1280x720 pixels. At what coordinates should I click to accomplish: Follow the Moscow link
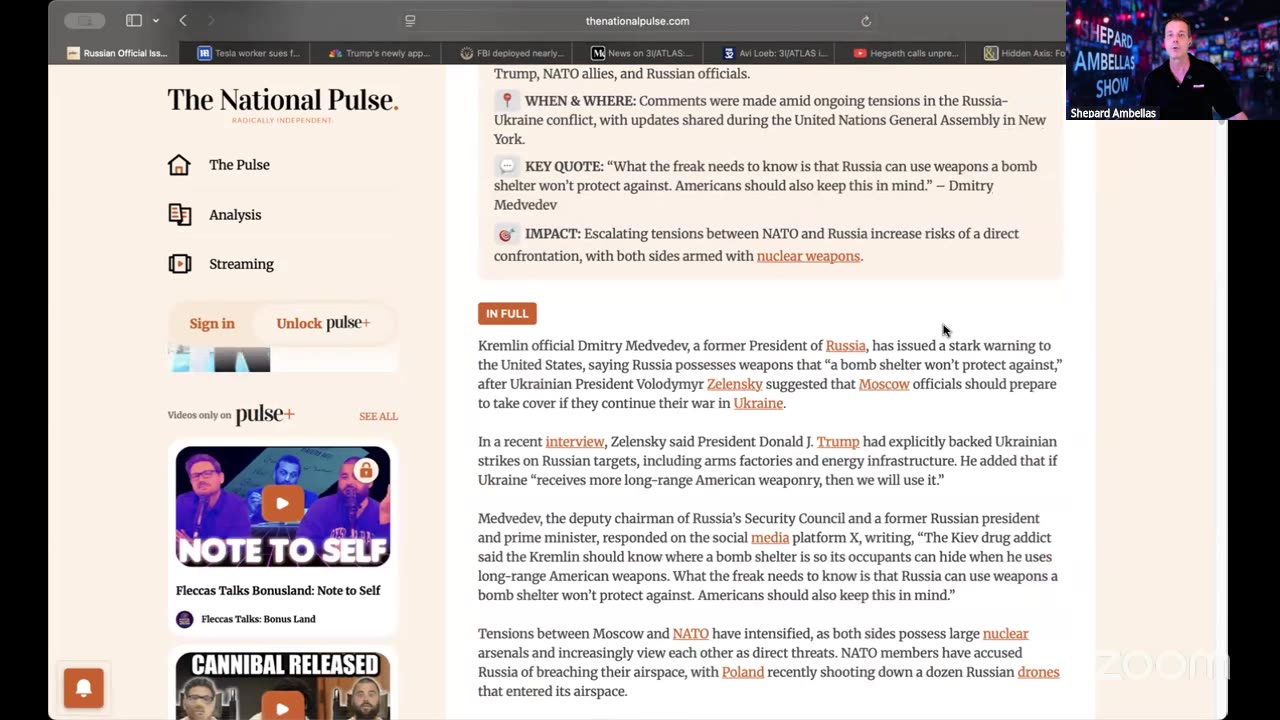[884, 384]
